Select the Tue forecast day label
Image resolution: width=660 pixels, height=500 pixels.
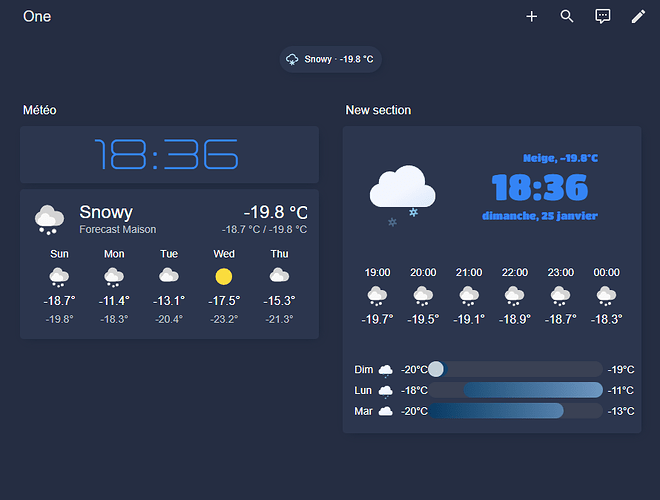pos(169,254)
